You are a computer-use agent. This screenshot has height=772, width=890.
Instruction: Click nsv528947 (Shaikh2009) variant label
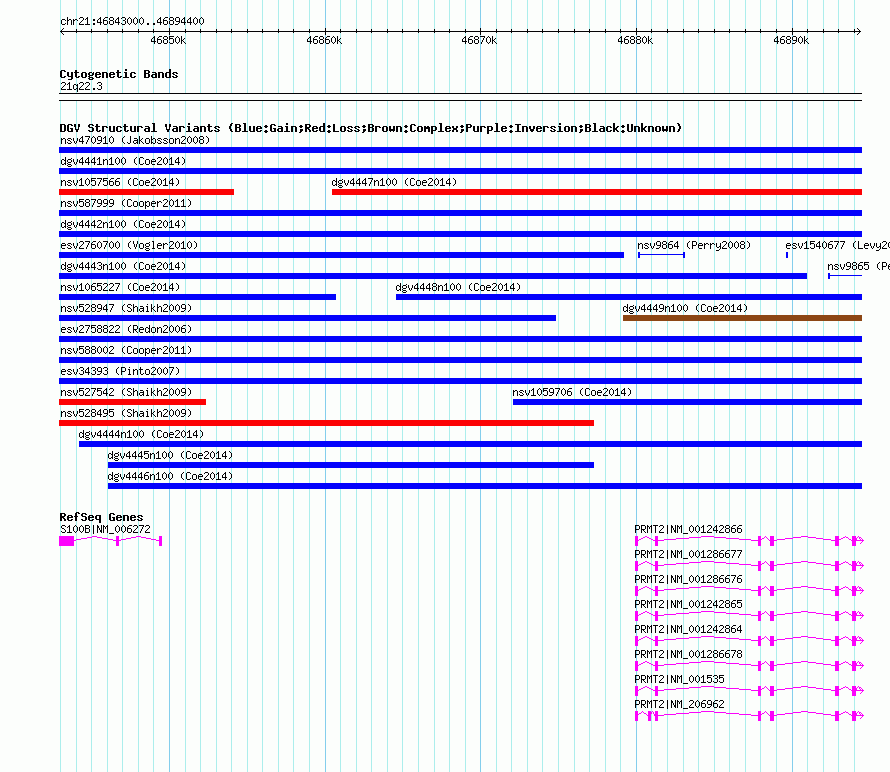pos(126,308)
